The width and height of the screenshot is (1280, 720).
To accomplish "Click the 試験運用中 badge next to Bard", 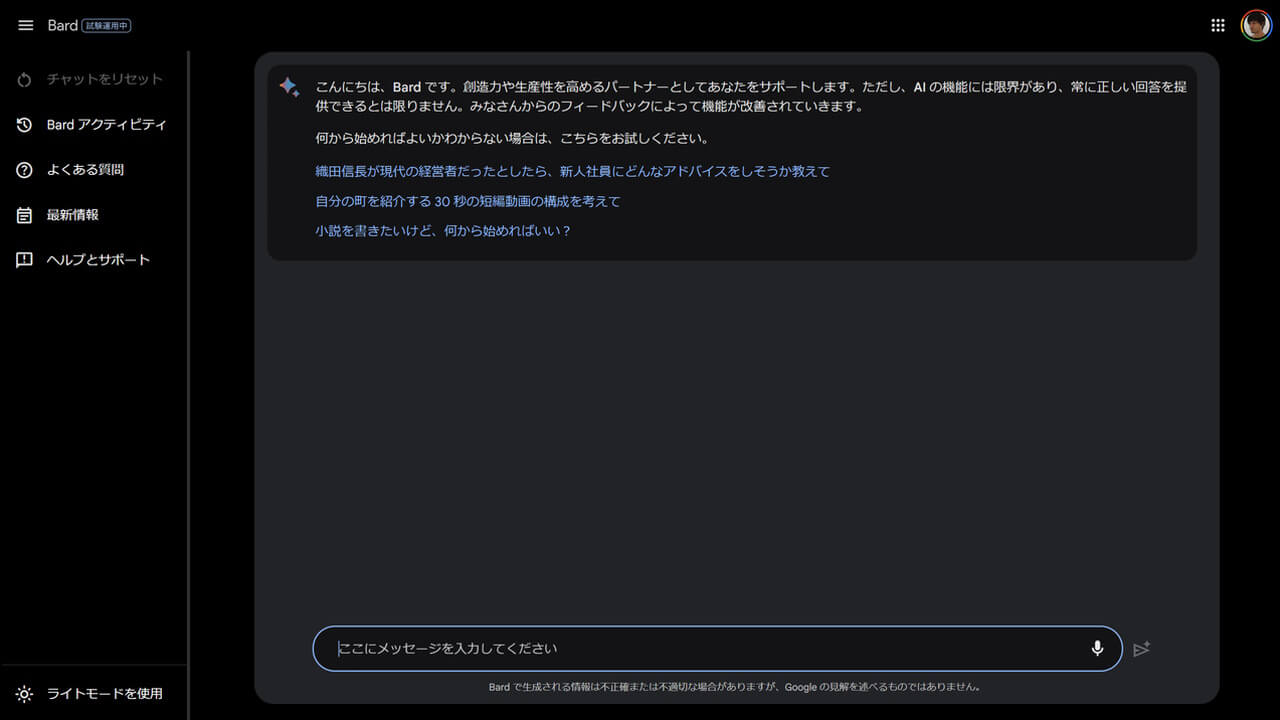I will pos(106,26).
